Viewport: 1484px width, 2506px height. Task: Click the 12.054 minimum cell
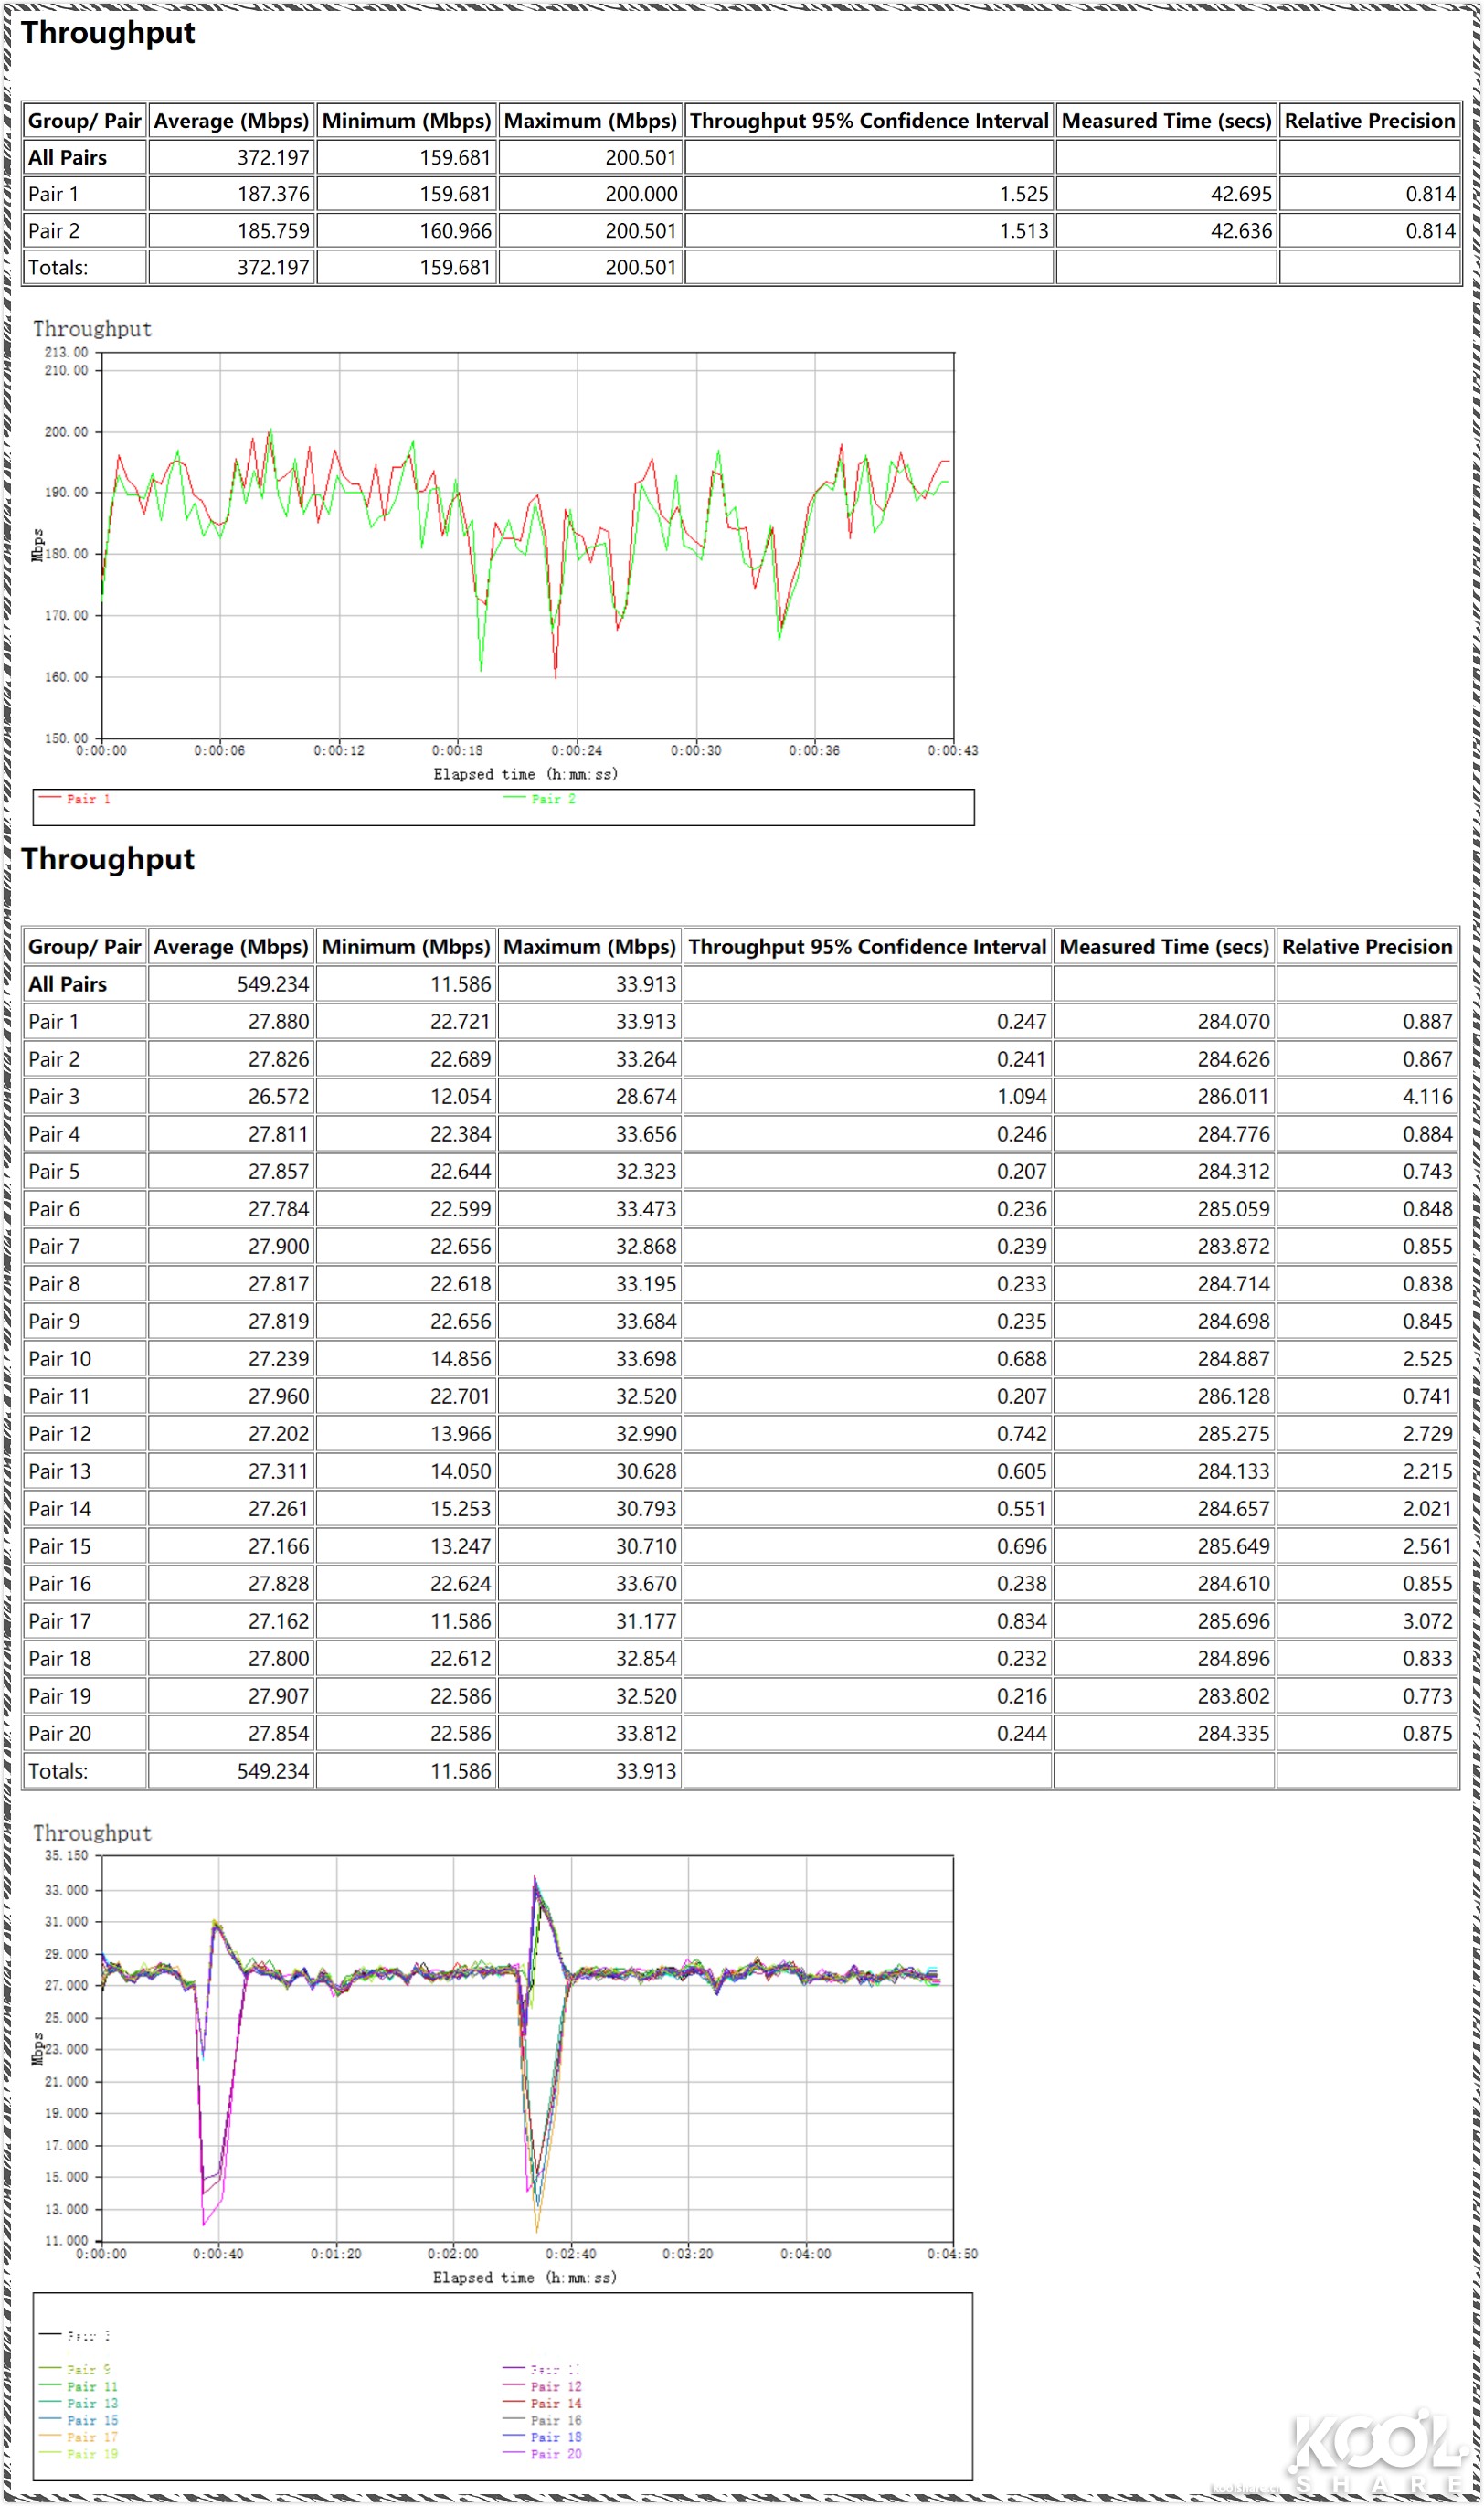coord(407,1097)
